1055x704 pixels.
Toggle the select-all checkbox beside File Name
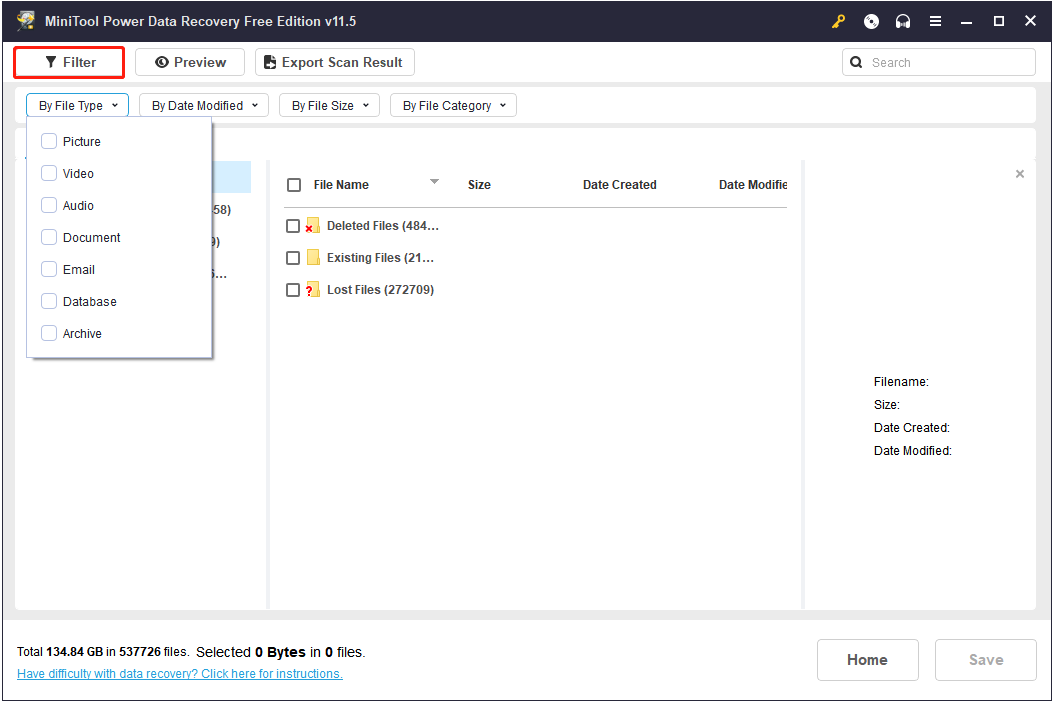coord(294,185)
